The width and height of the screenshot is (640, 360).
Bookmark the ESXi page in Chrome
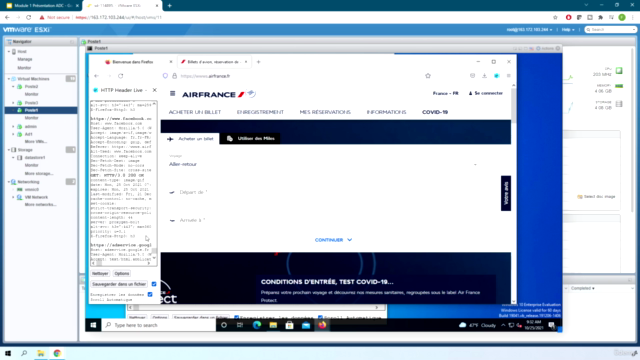coord(555,18)
